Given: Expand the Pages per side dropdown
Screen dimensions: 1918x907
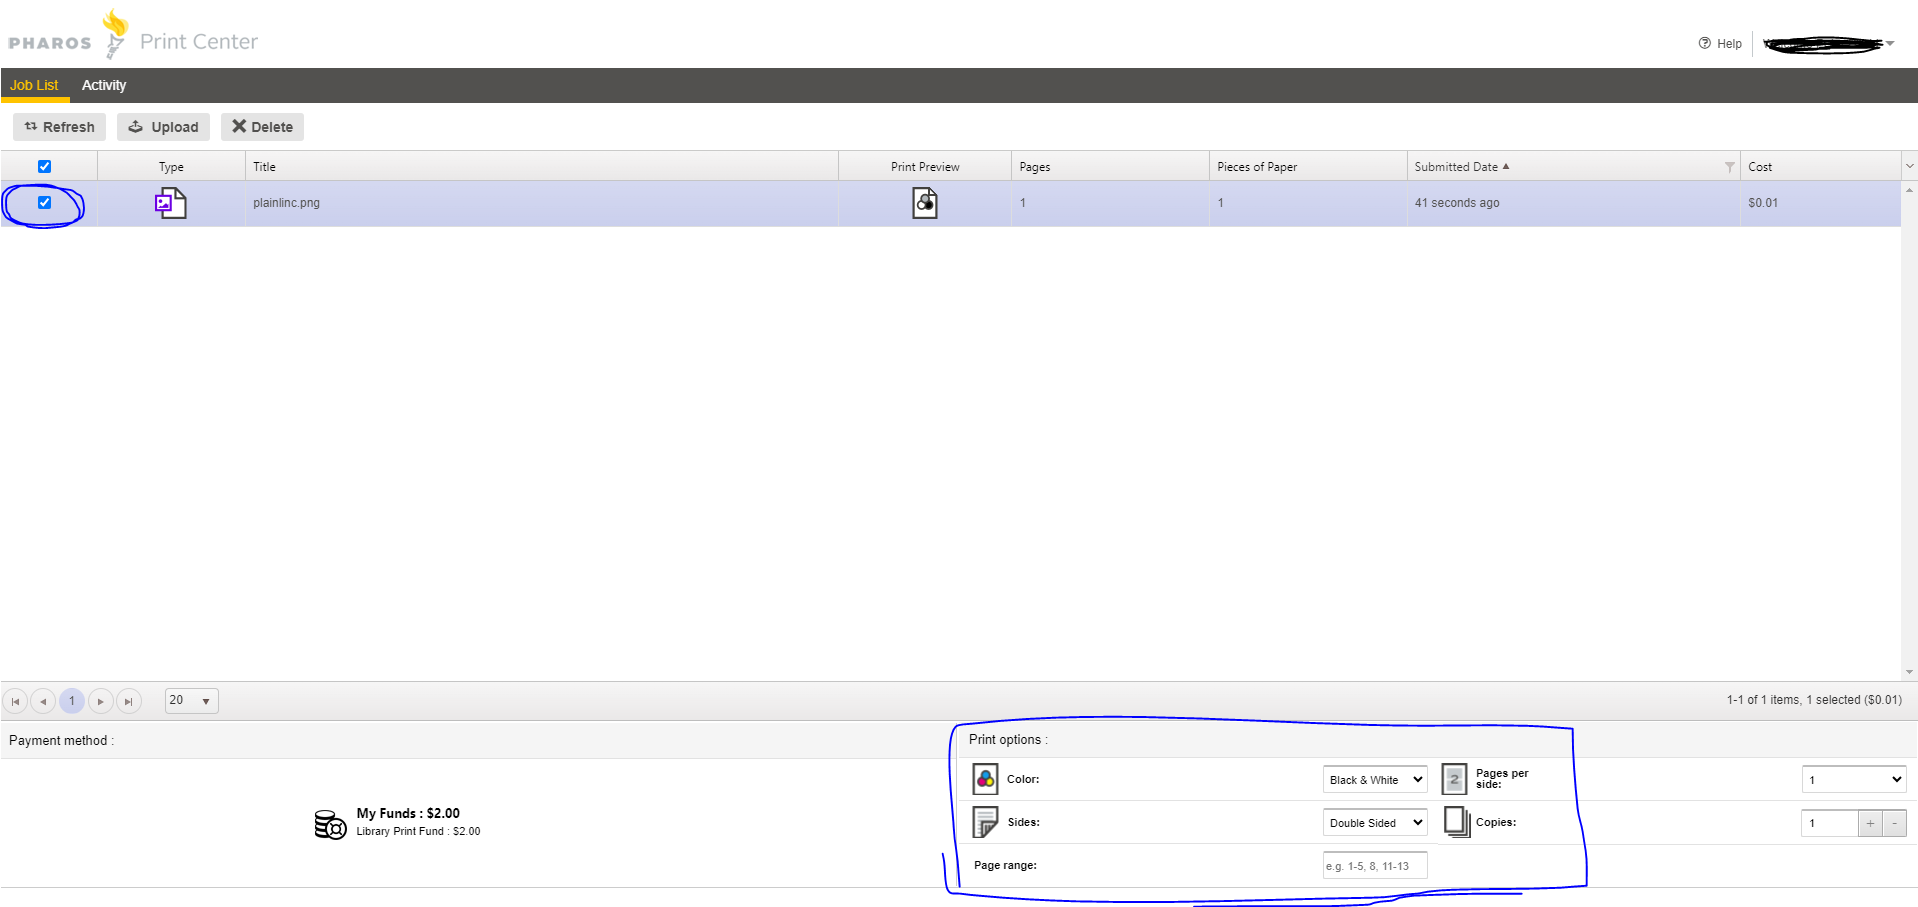Looking at the screenshot, I should click(x=1853, y=780).
